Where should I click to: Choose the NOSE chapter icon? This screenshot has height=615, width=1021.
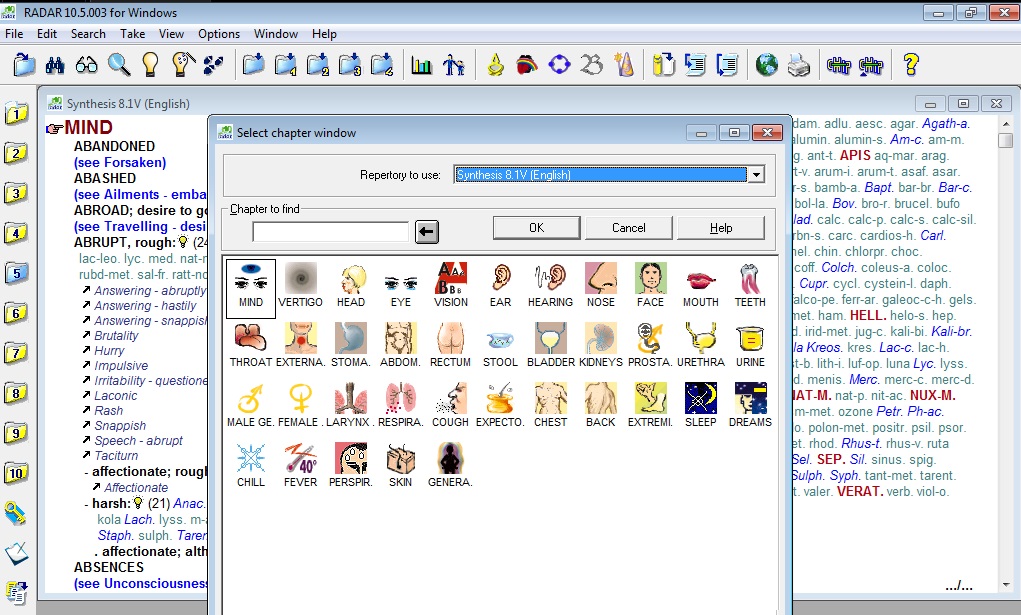click(x=600, y=287)
